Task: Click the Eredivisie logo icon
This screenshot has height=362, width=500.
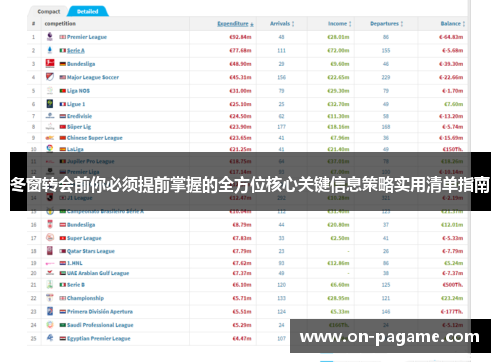Action: click(50, 116)
